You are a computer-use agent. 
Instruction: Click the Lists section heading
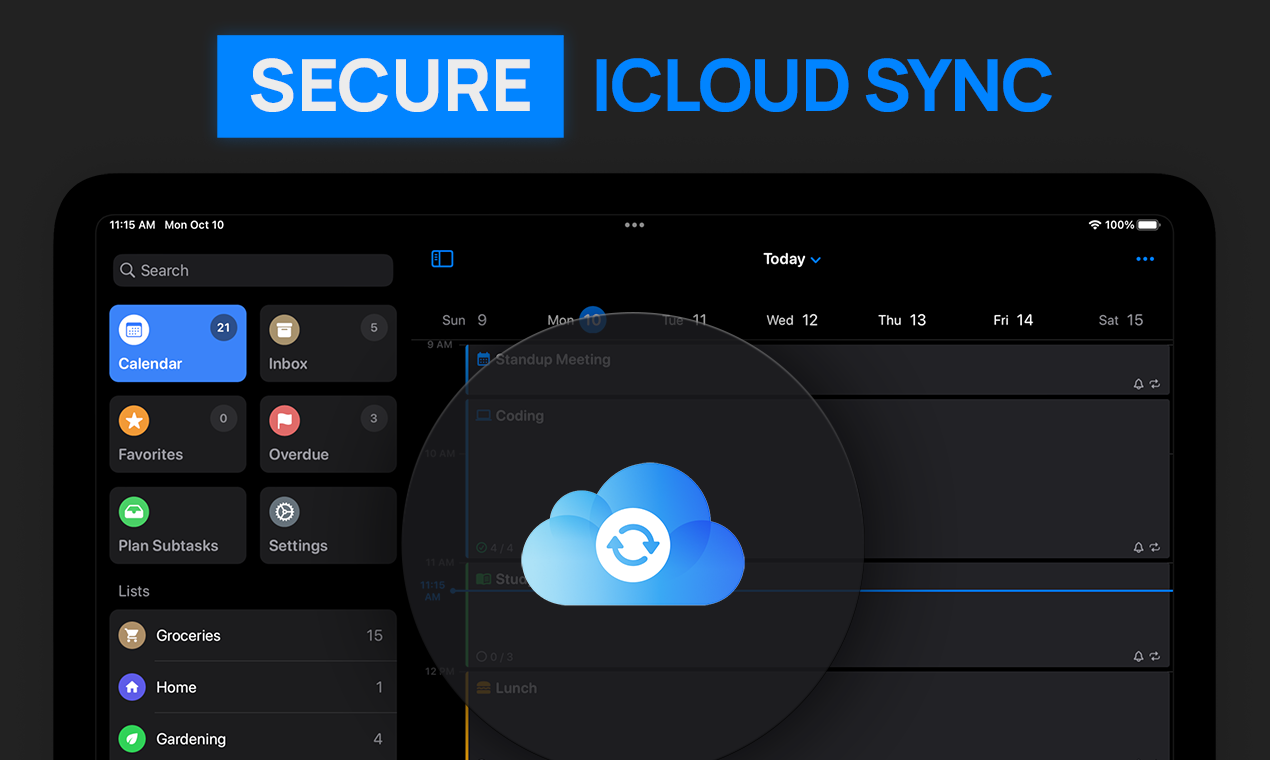pyautogui.click(x=134, y=591)
